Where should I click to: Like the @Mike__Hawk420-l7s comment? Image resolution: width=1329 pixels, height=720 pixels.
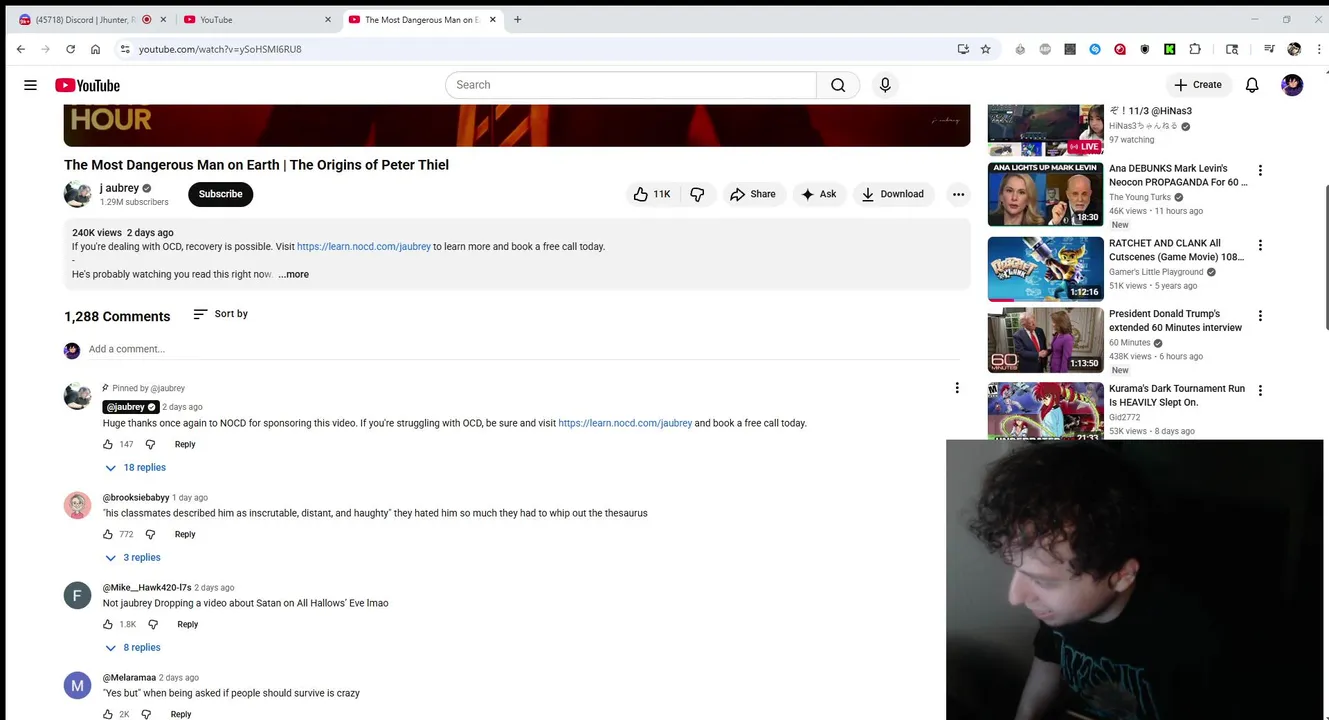pyautogui.click(x=108, y=624)
